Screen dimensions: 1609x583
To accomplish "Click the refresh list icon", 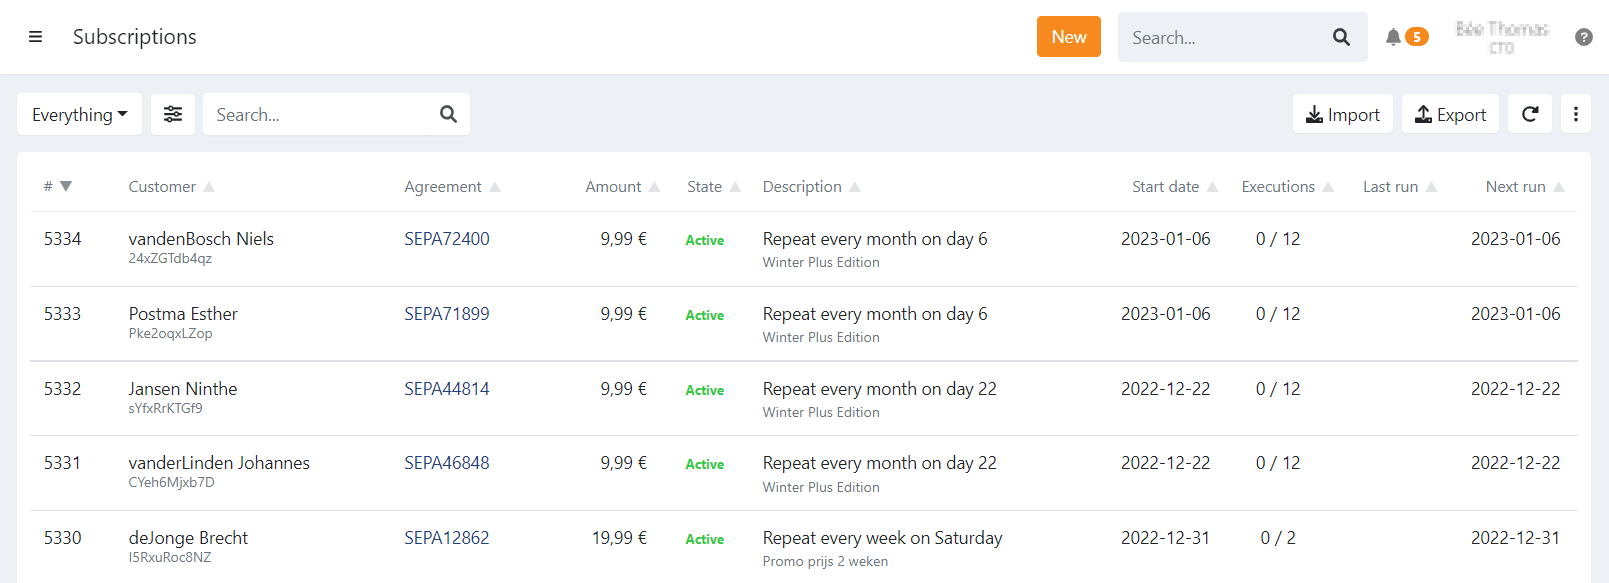I will [1529, 114].
